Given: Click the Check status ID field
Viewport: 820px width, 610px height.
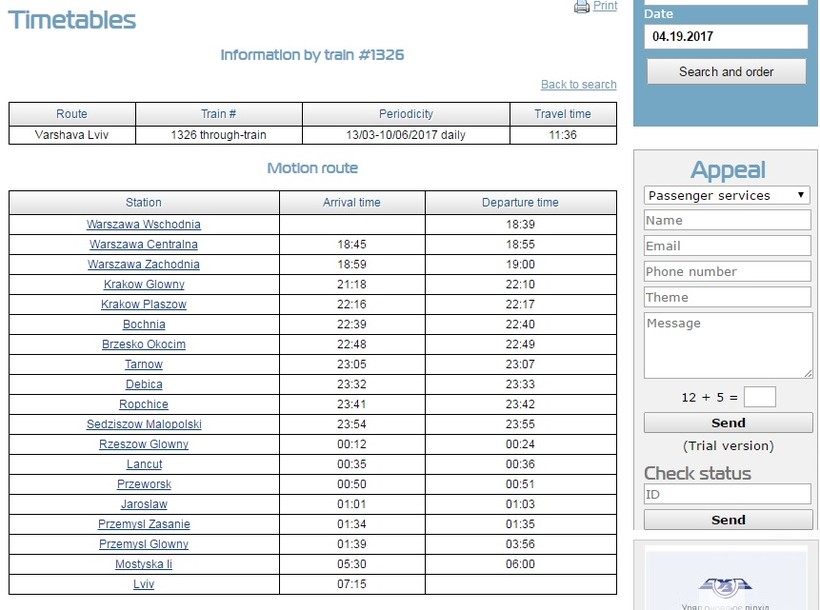Looking at the screenshot, I should tap(727, 494).
